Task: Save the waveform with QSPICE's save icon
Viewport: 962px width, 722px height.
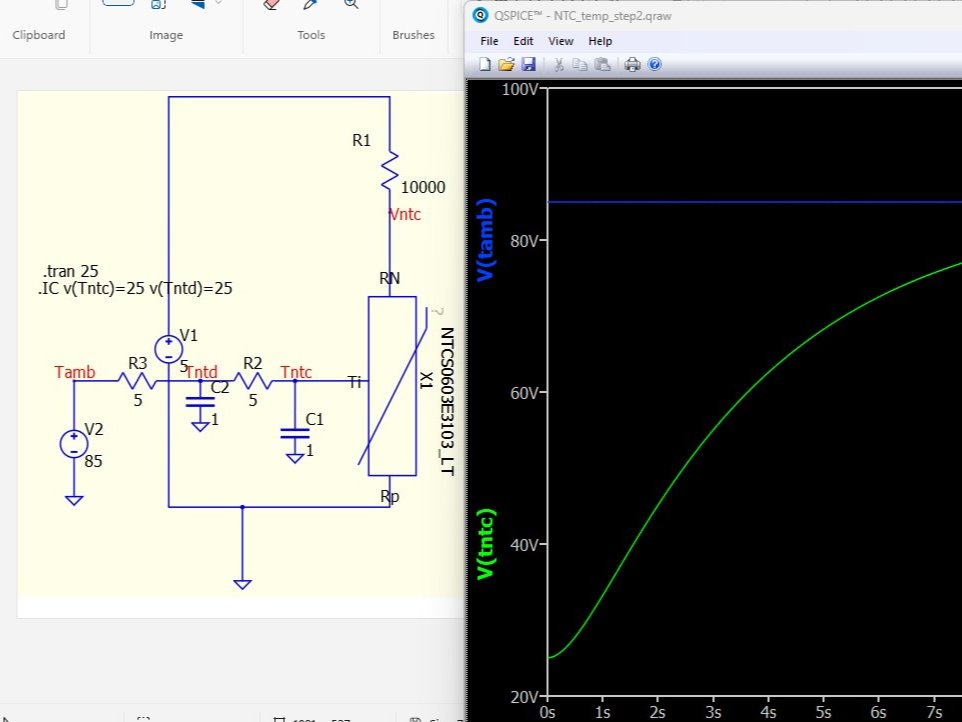Action: [529, 64]
